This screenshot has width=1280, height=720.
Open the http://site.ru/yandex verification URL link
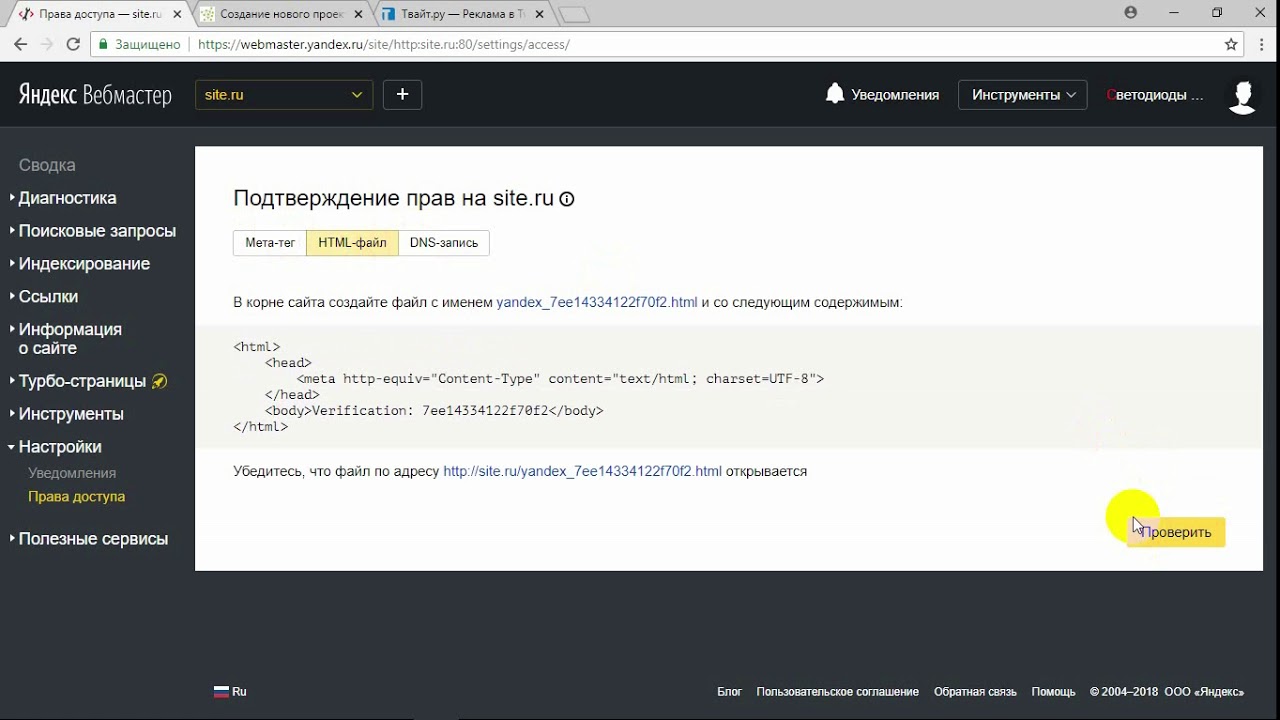pyautogui.click(x=582, y=471)
